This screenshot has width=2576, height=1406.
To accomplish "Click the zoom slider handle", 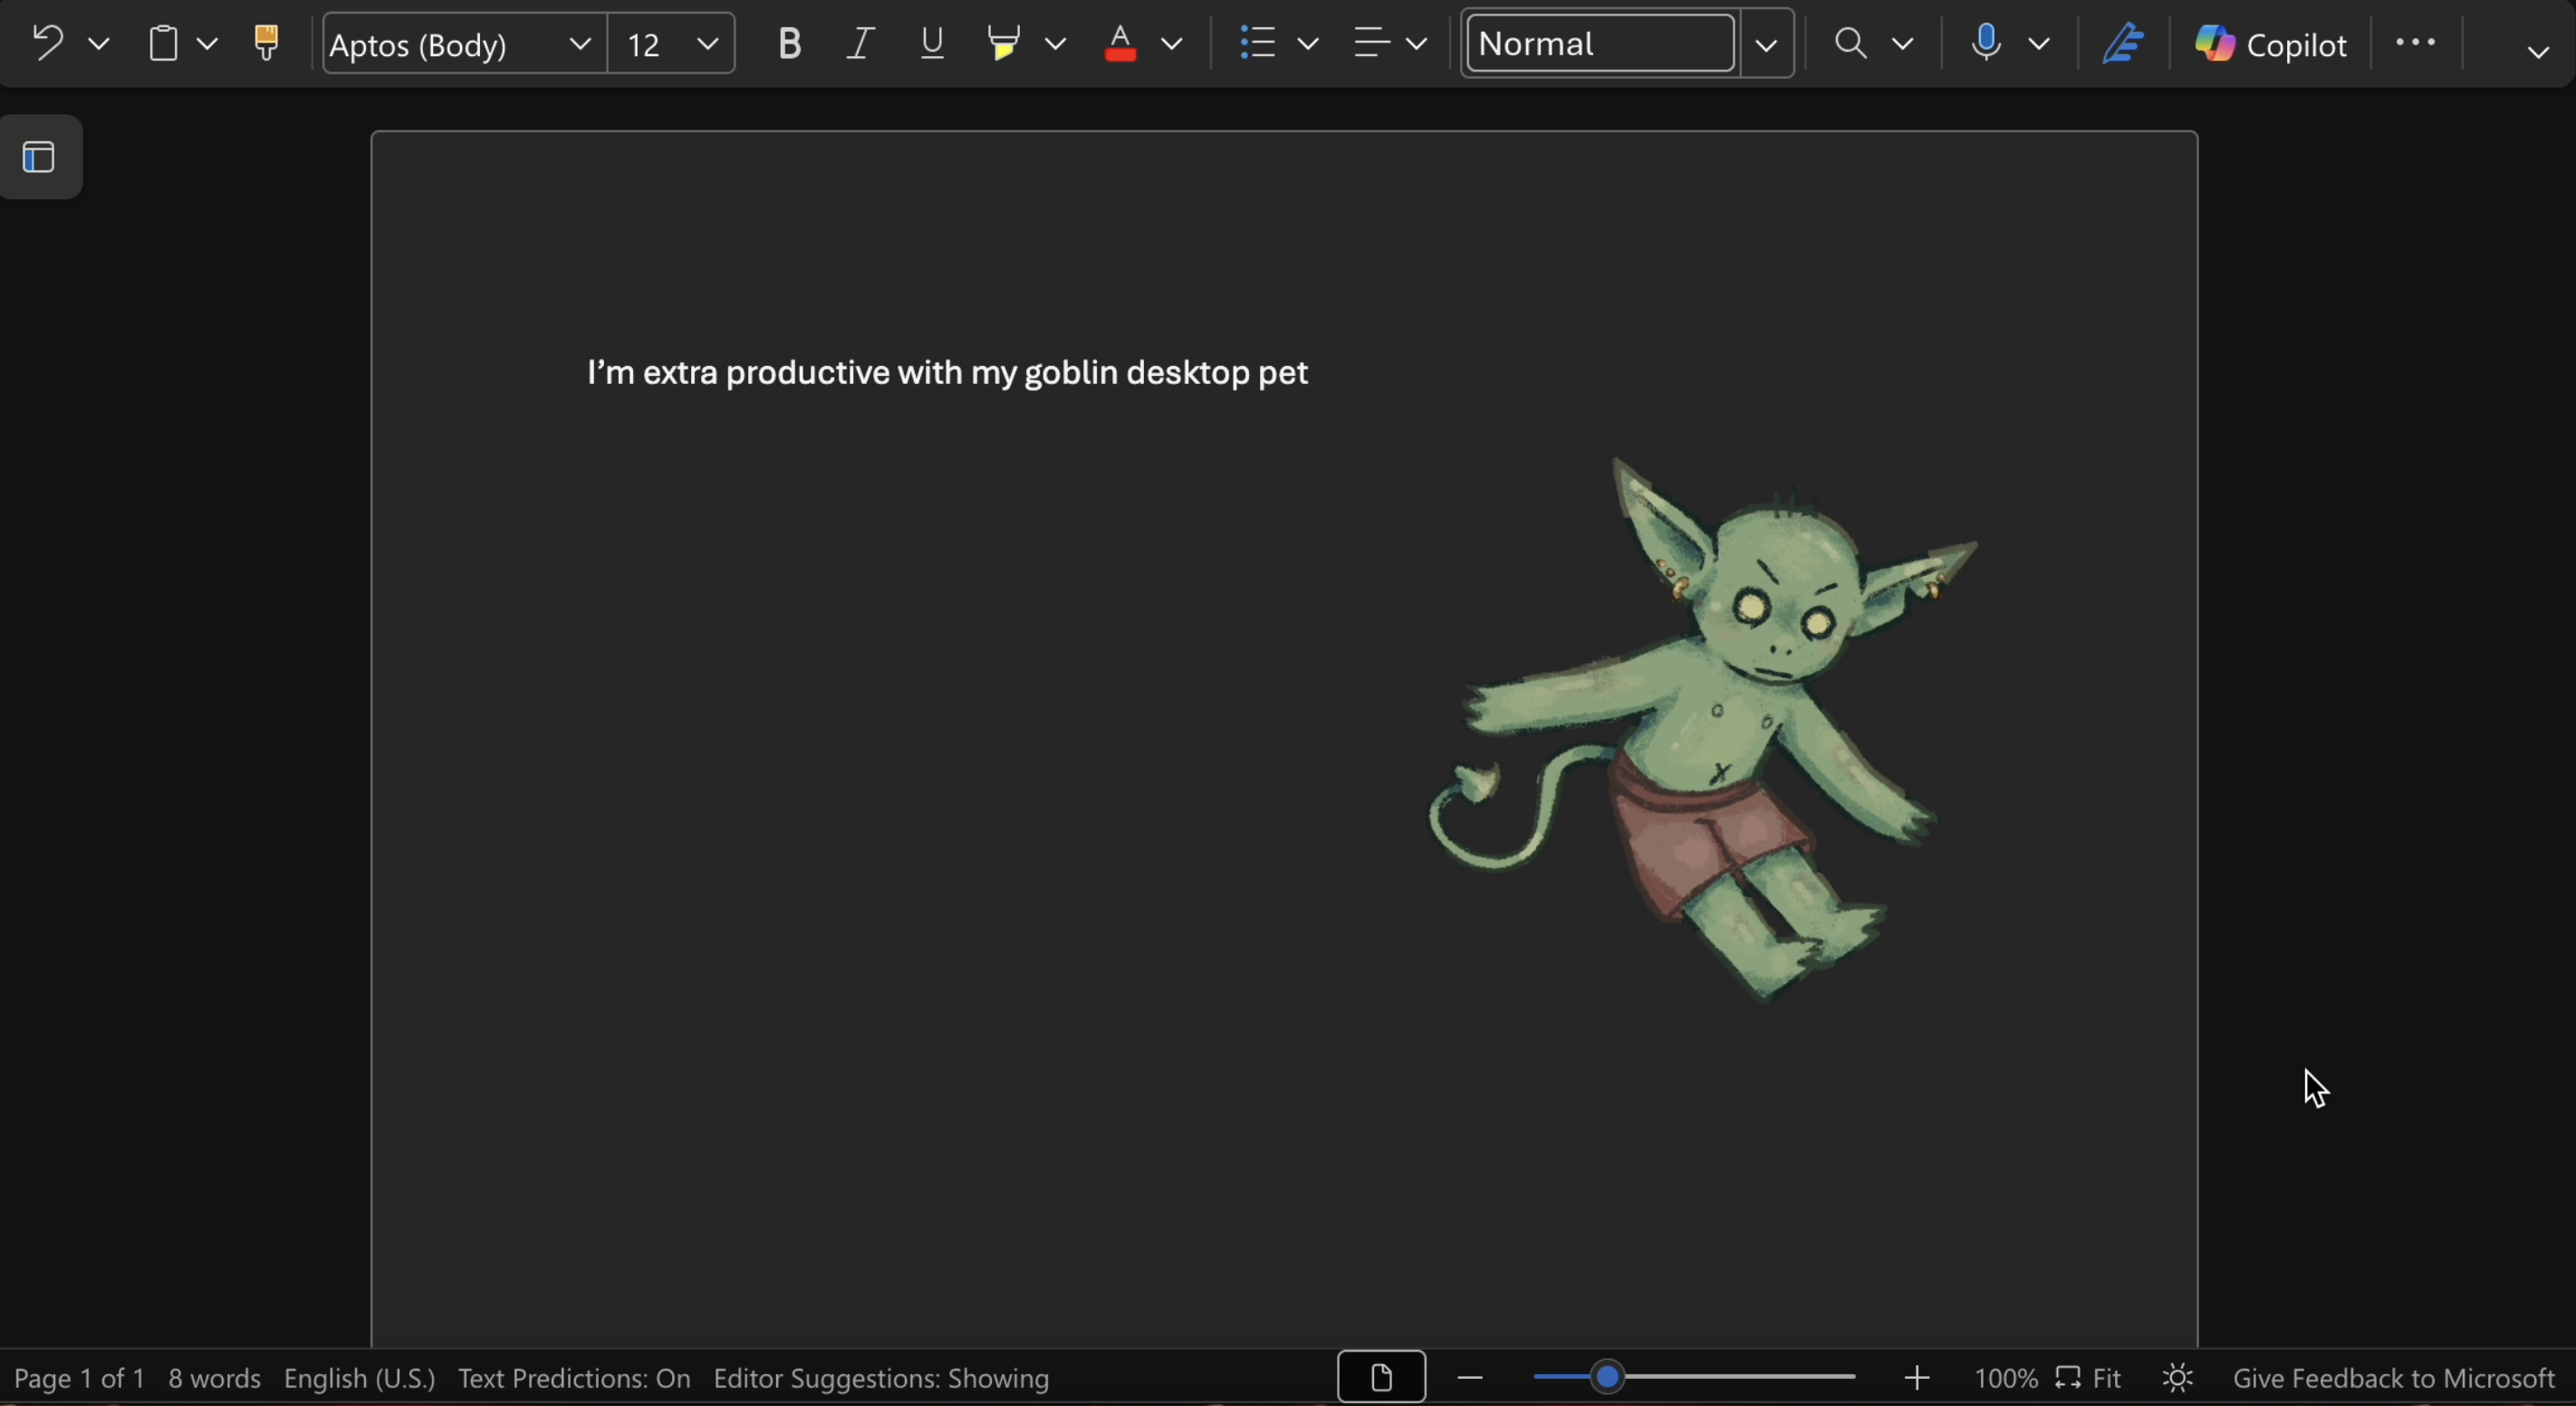I will (x=1607, y=1378).
